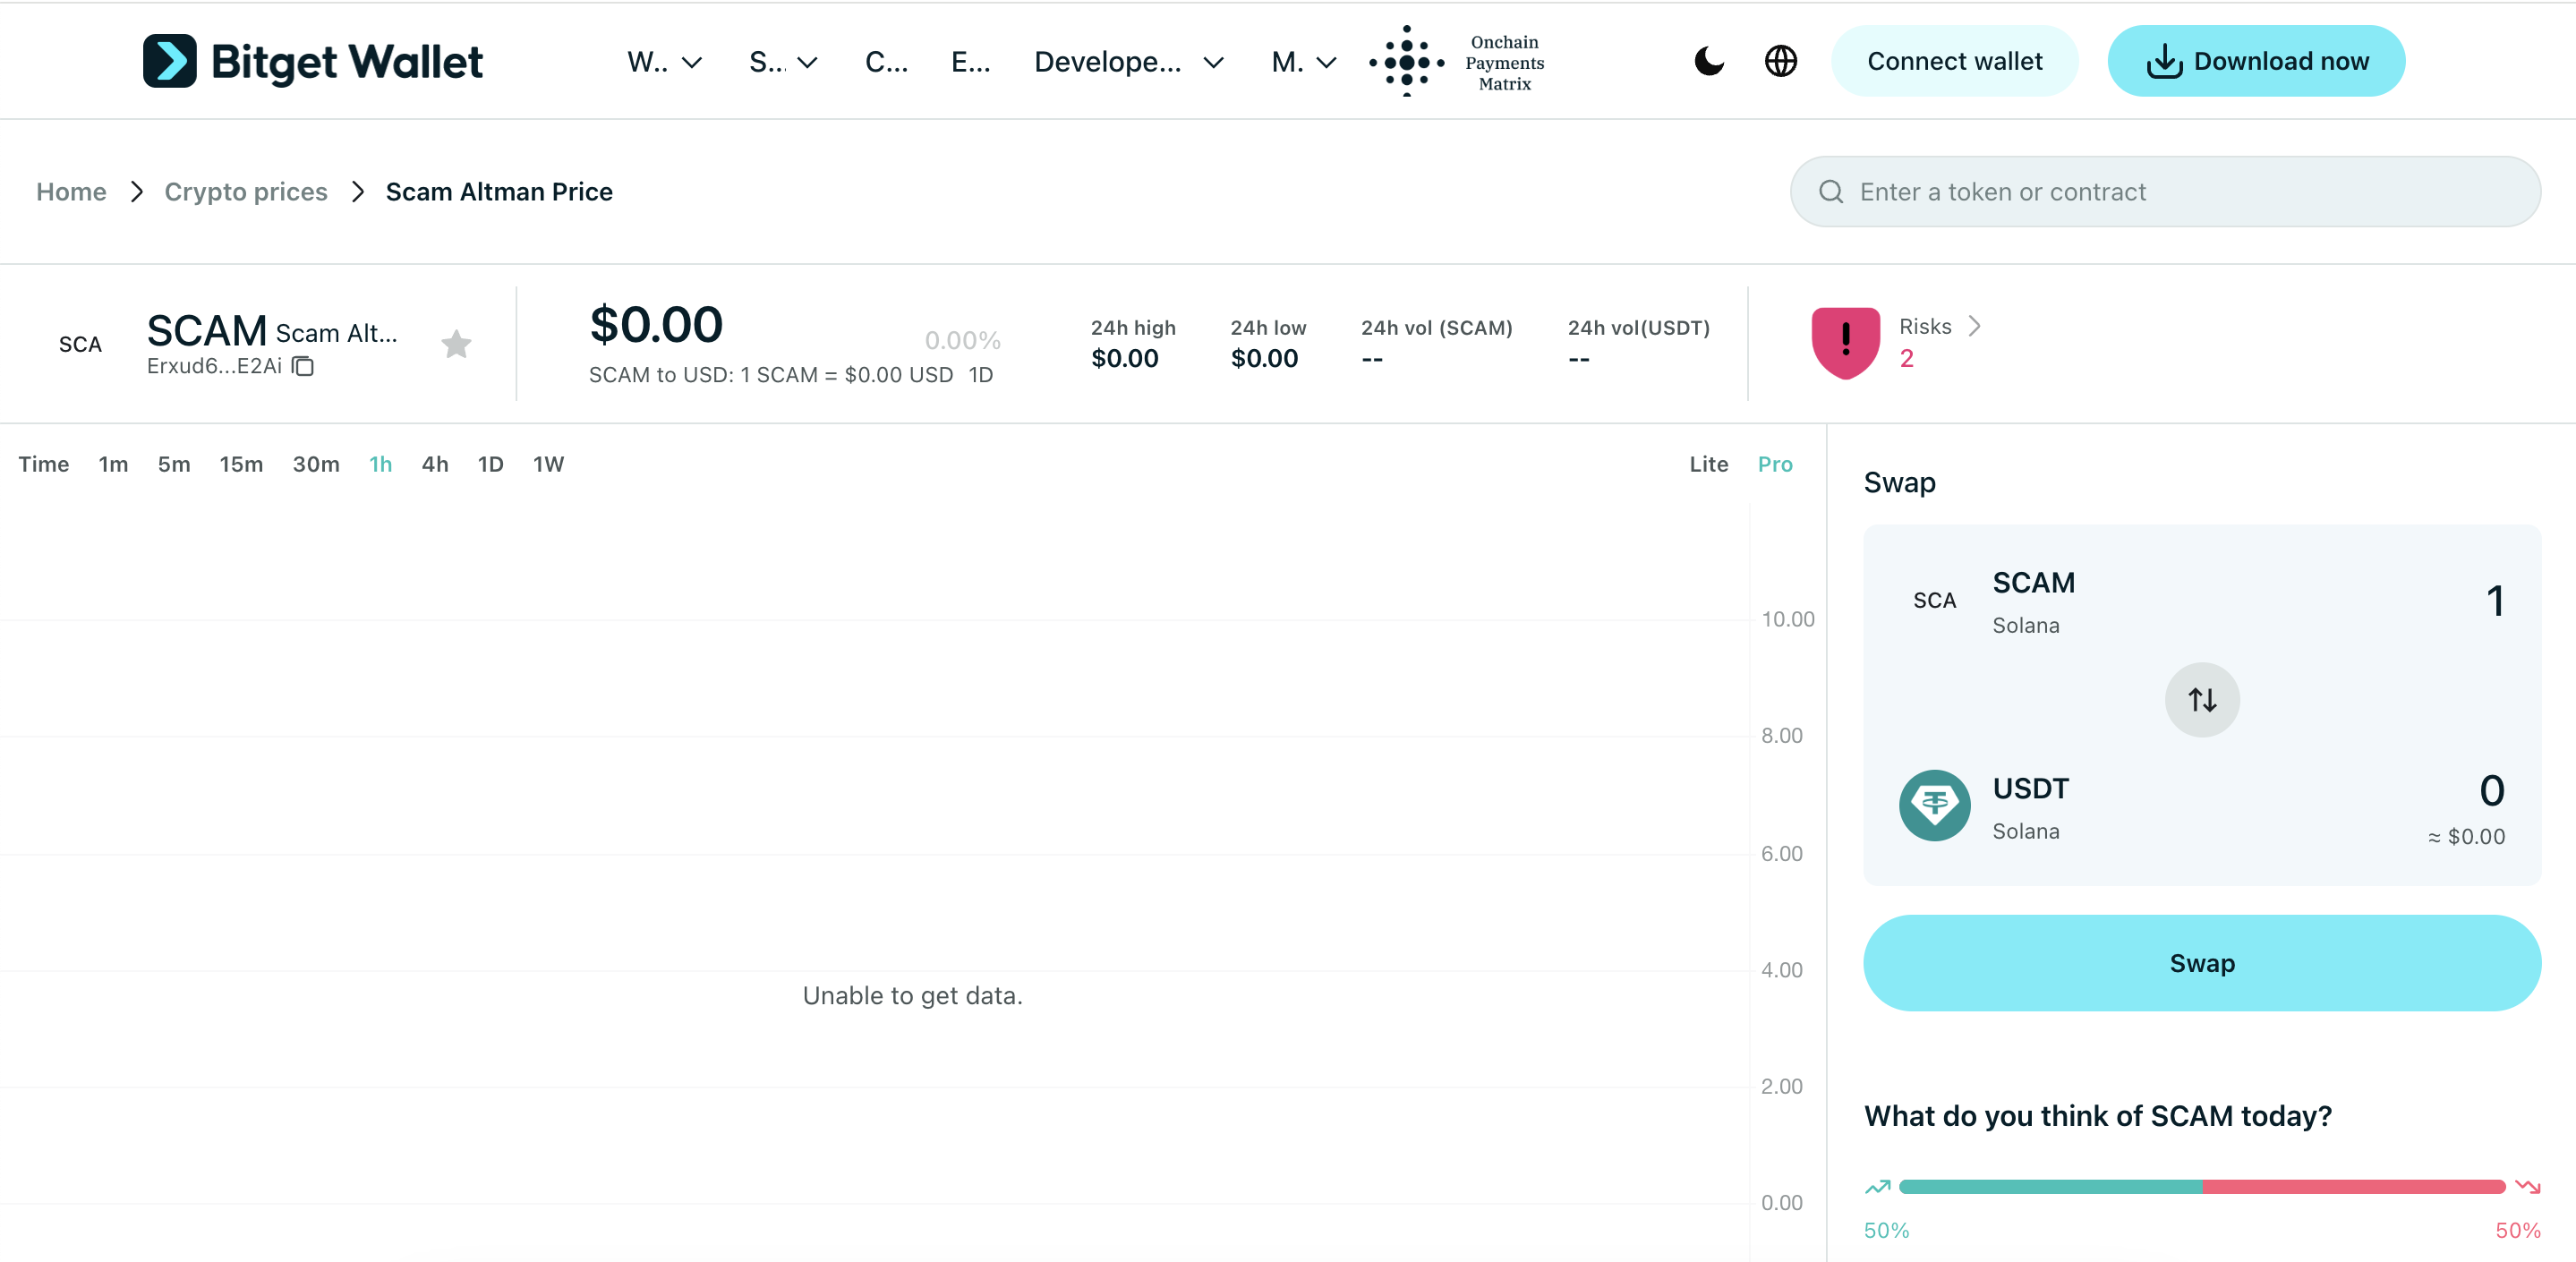Viewport: 2576px width, 1262px height.
Task: Copy the Erxud6...E2Ai contract address
Action: click(303, 366)
